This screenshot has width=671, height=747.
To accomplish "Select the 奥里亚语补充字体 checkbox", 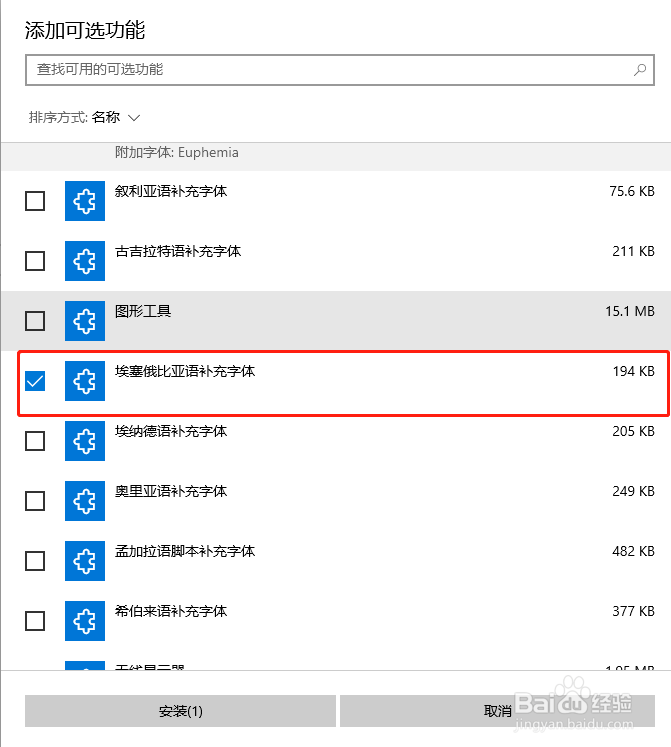I will [x=35, y=501].
